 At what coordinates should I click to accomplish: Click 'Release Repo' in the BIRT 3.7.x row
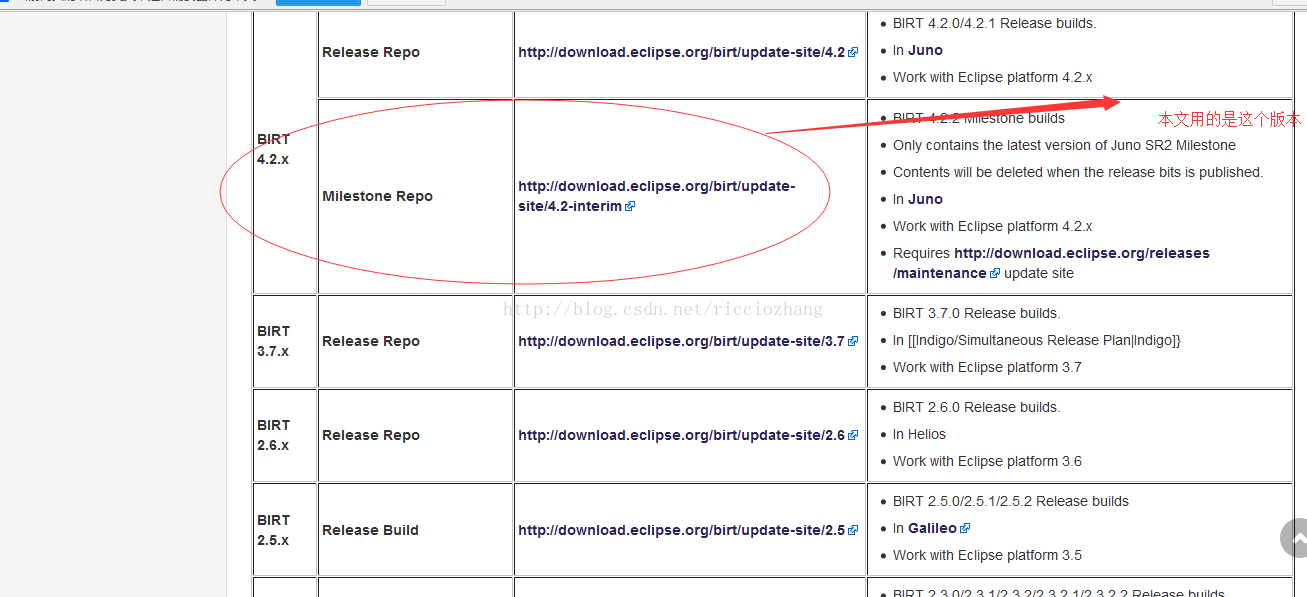pos(371,341)
